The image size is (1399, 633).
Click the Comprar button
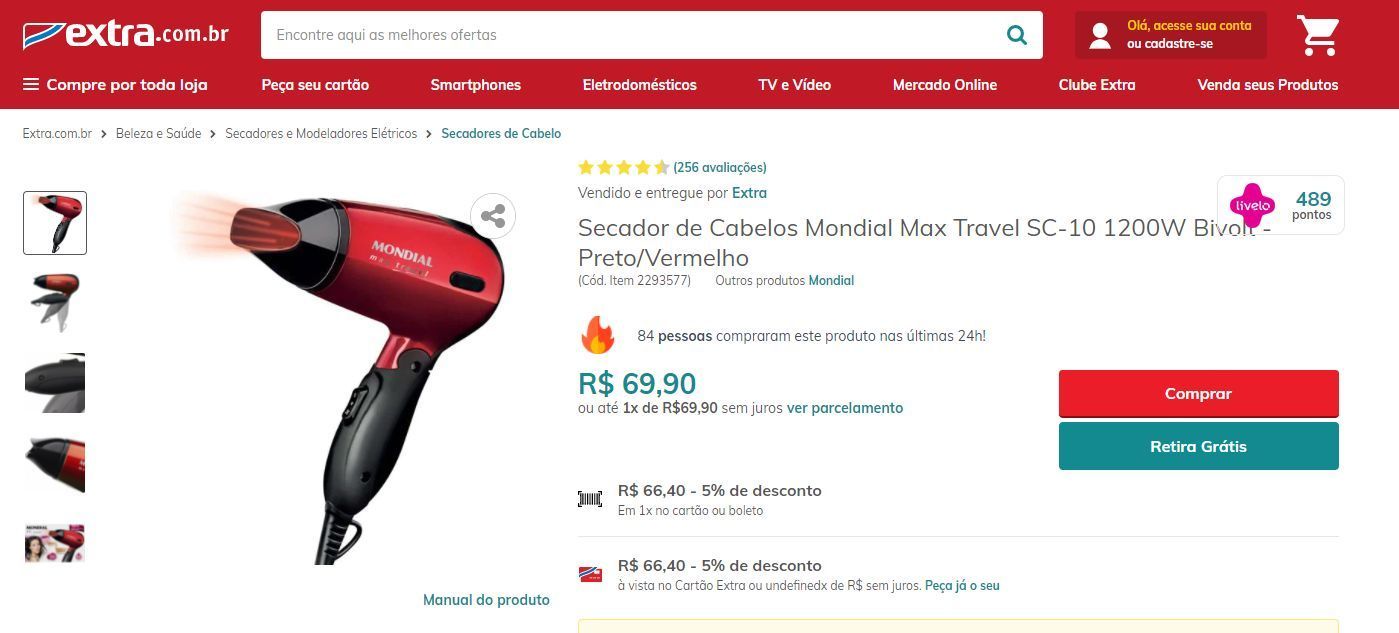coord(1198,394)
